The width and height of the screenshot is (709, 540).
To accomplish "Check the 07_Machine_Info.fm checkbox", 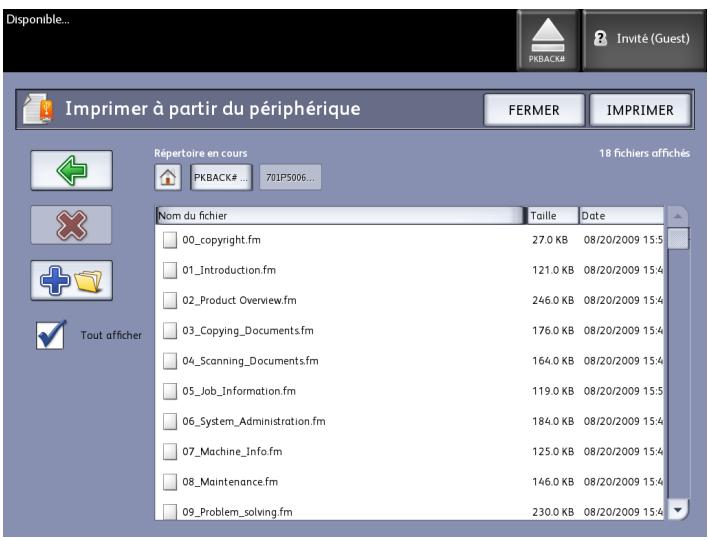I will (x=170, y=452).
